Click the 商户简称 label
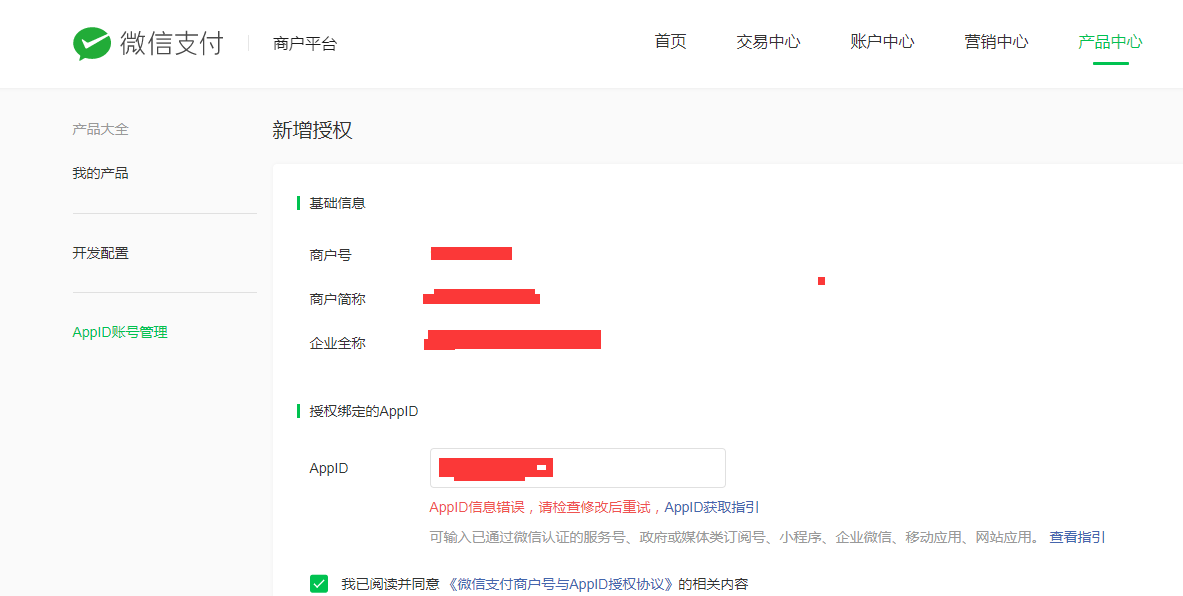The image size is (1183, 596). [337, 300]
